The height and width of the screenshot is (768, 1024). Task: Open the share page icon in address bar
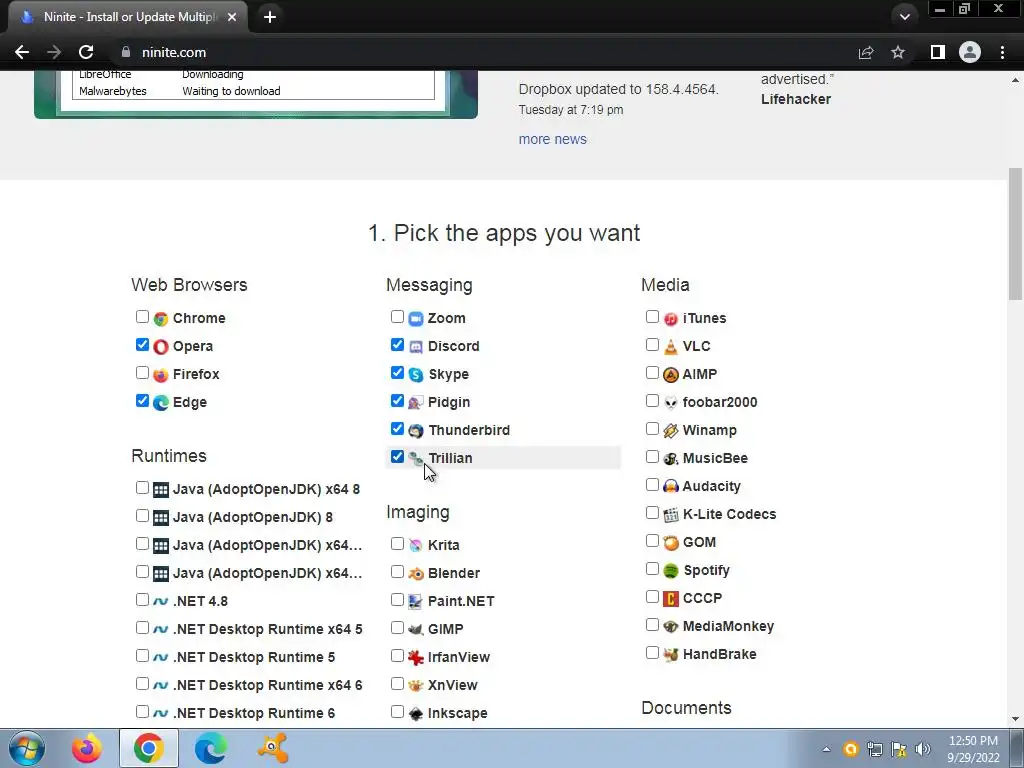pos(866,52)
